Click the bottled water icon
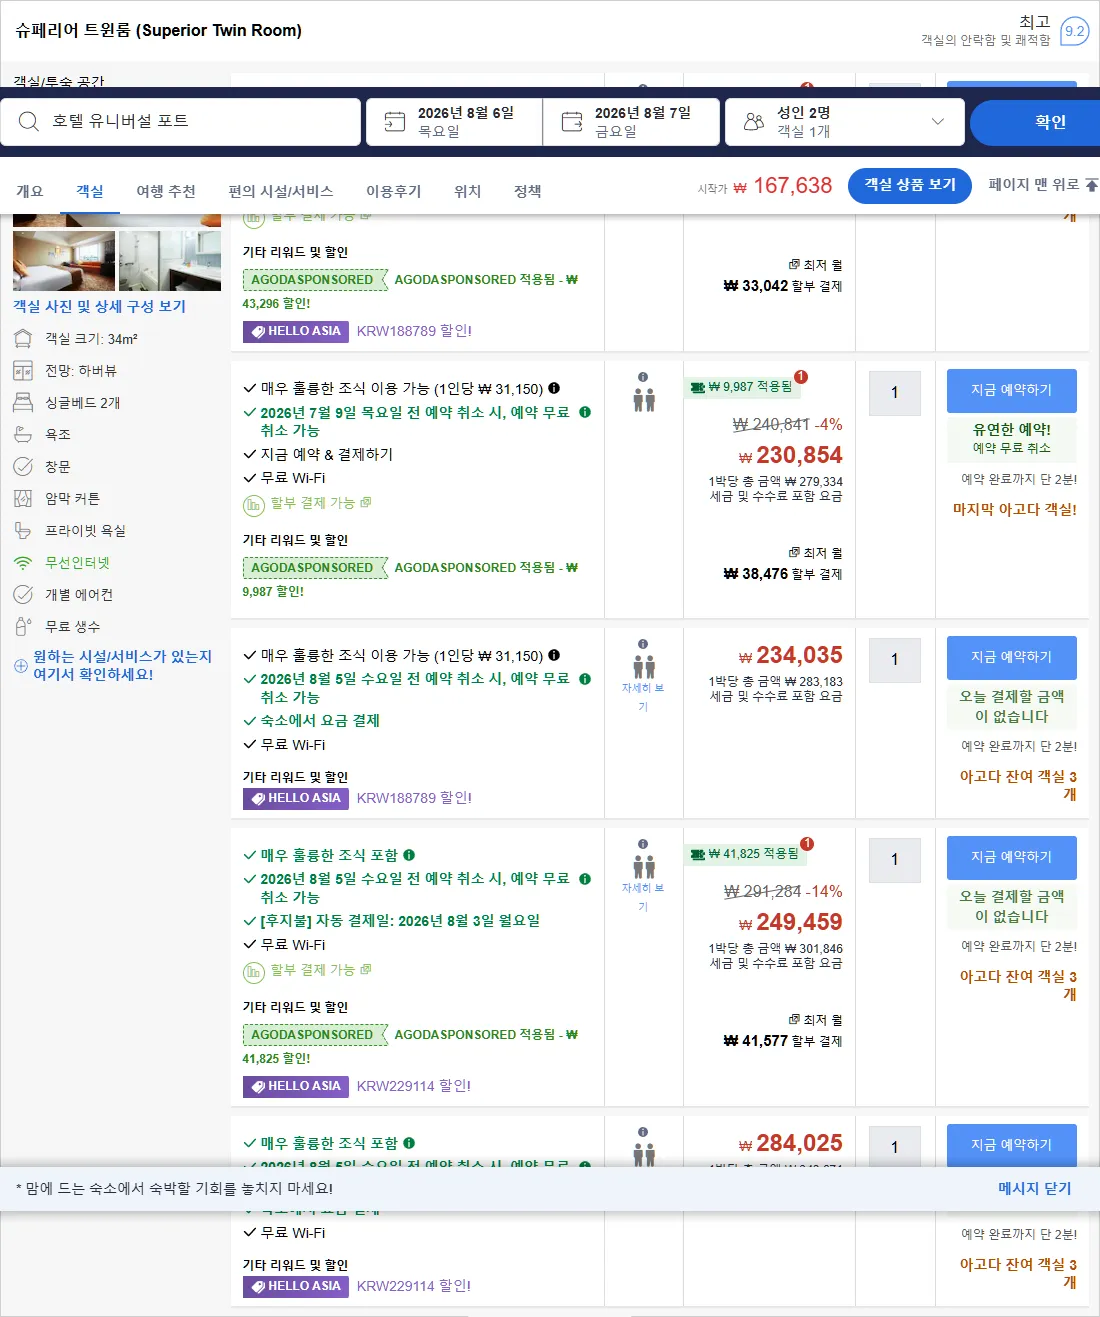 tap(23, 627)
